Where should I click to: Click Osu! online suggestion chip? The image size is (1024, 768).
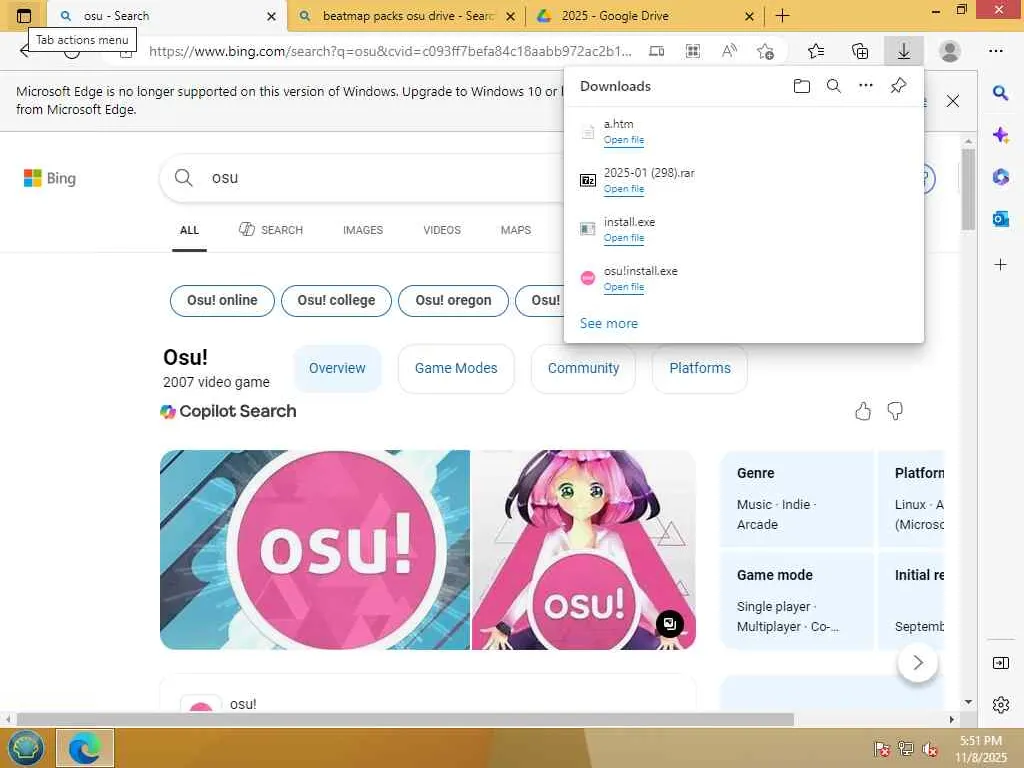pos(222,300)
